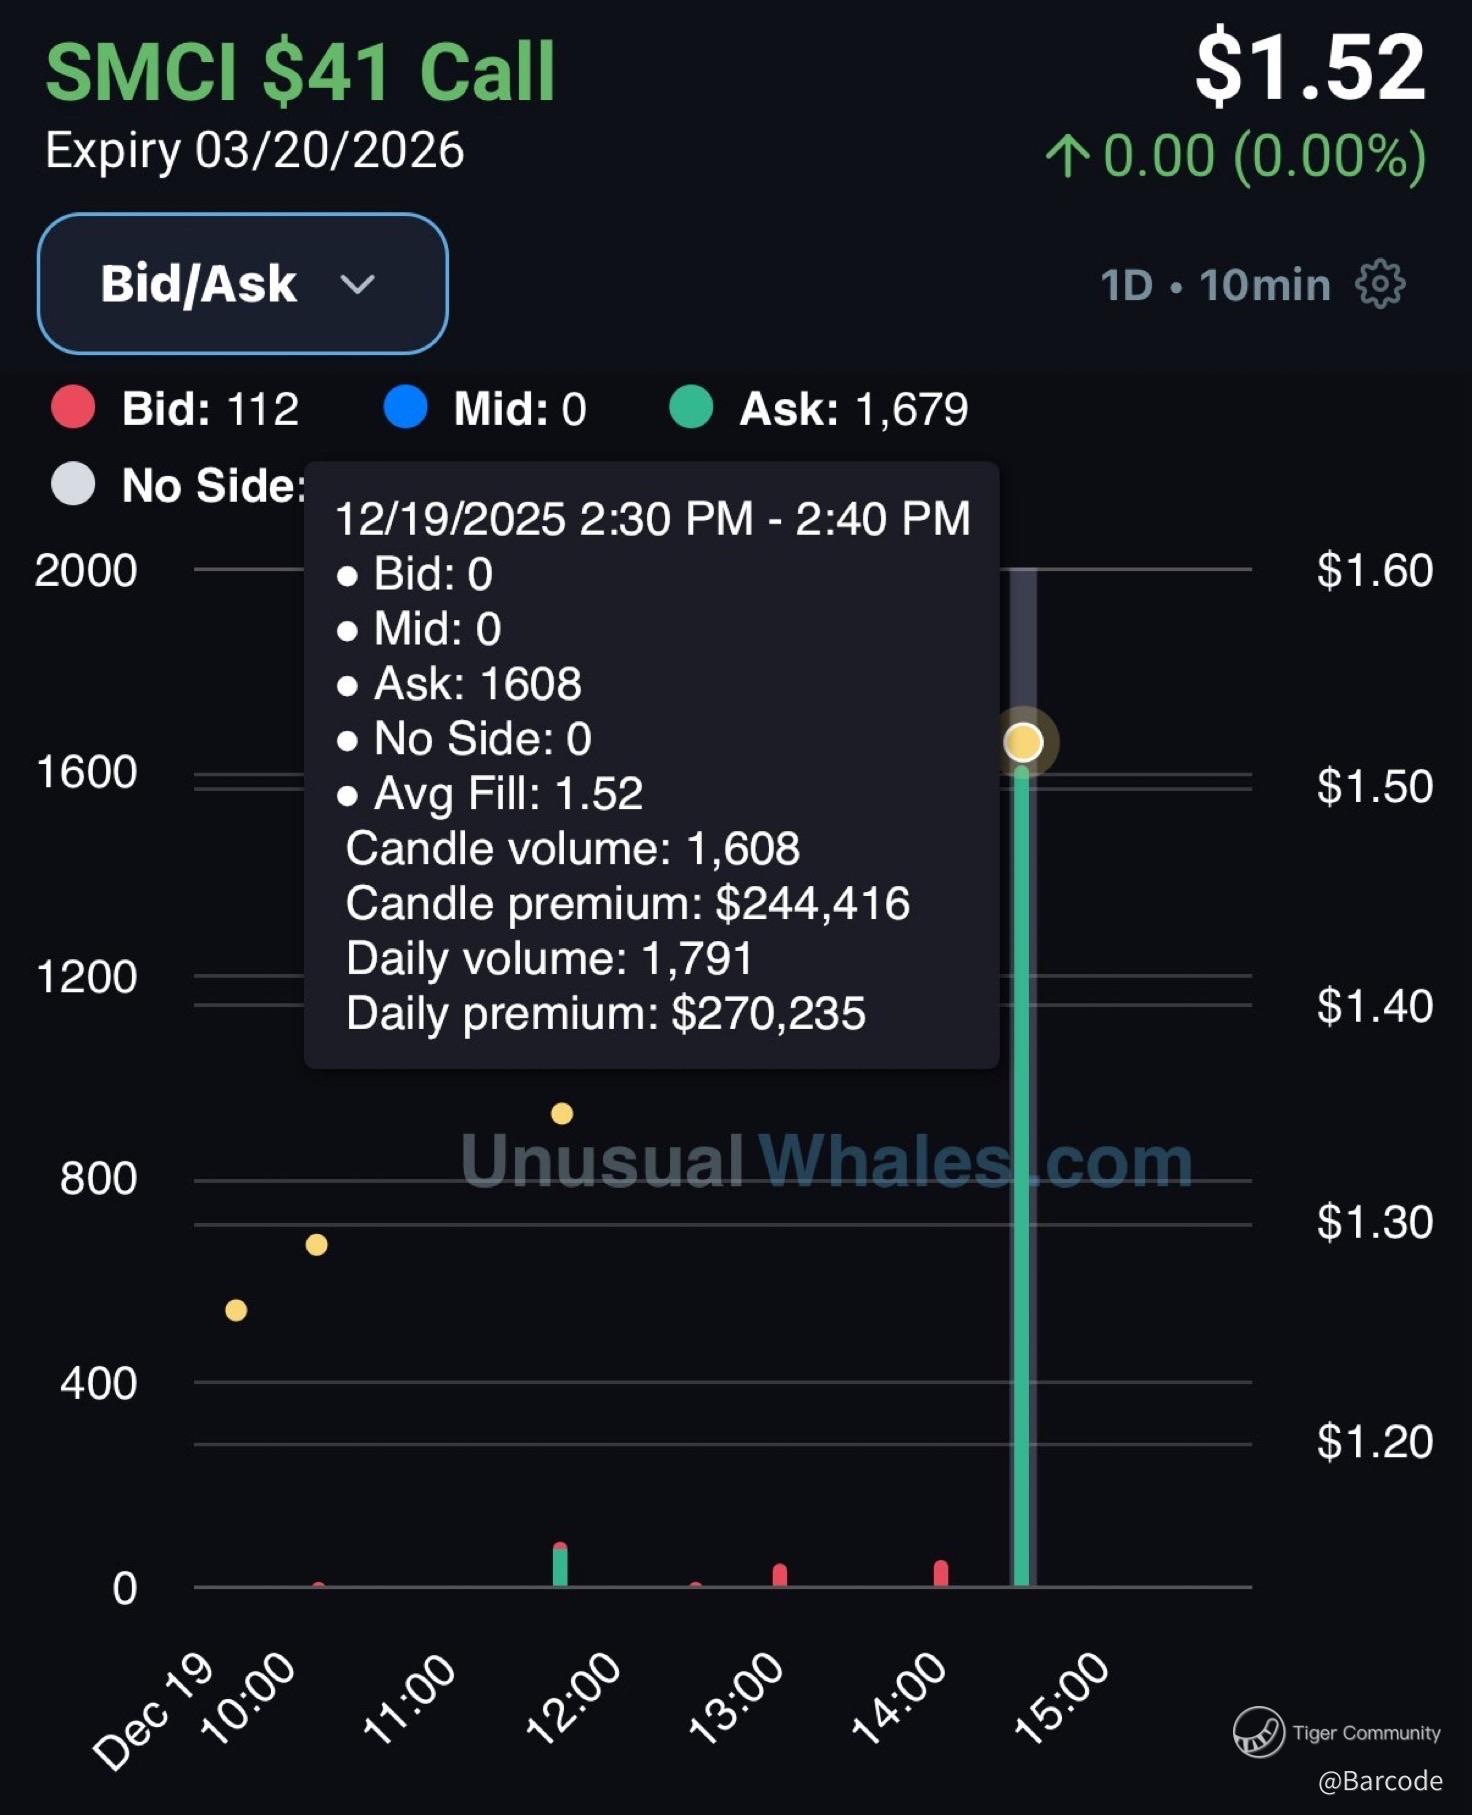Screen dimensions: 1472x1815
Task: Open the SMCI $41 Call title
Action: pos(300,72)
